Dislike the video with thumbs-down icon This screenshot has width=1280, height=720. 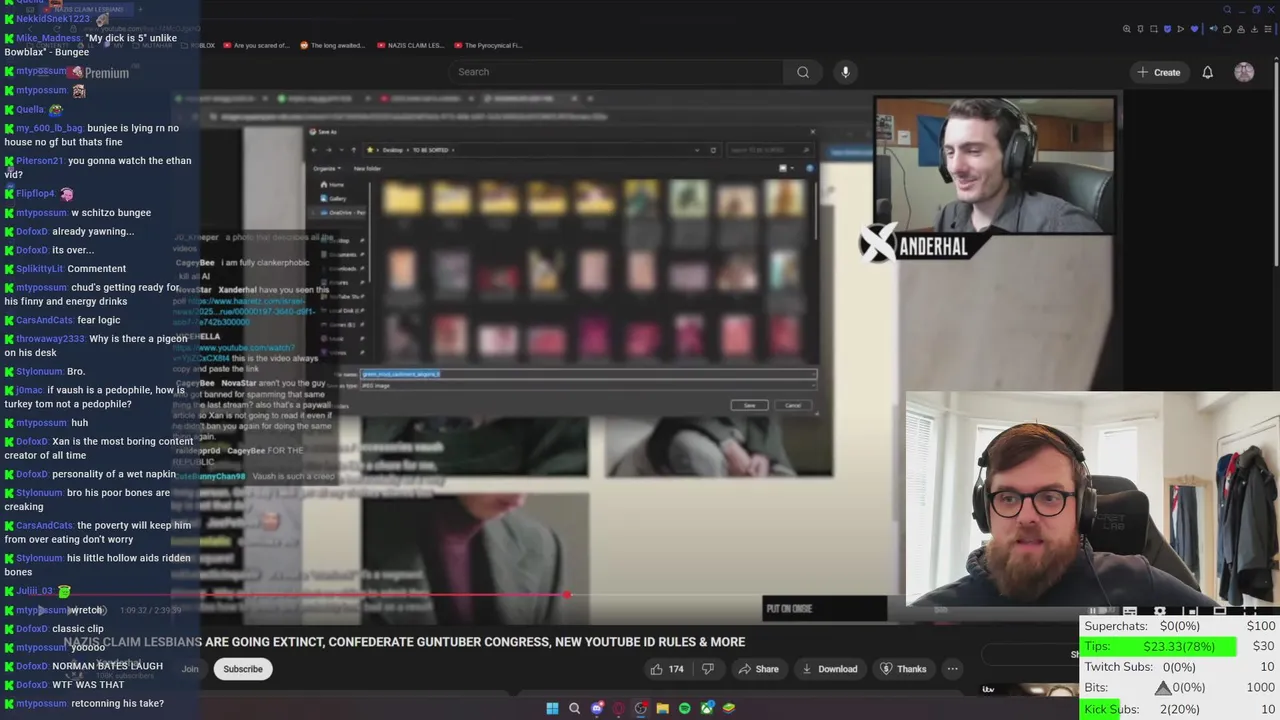point(708,669)
